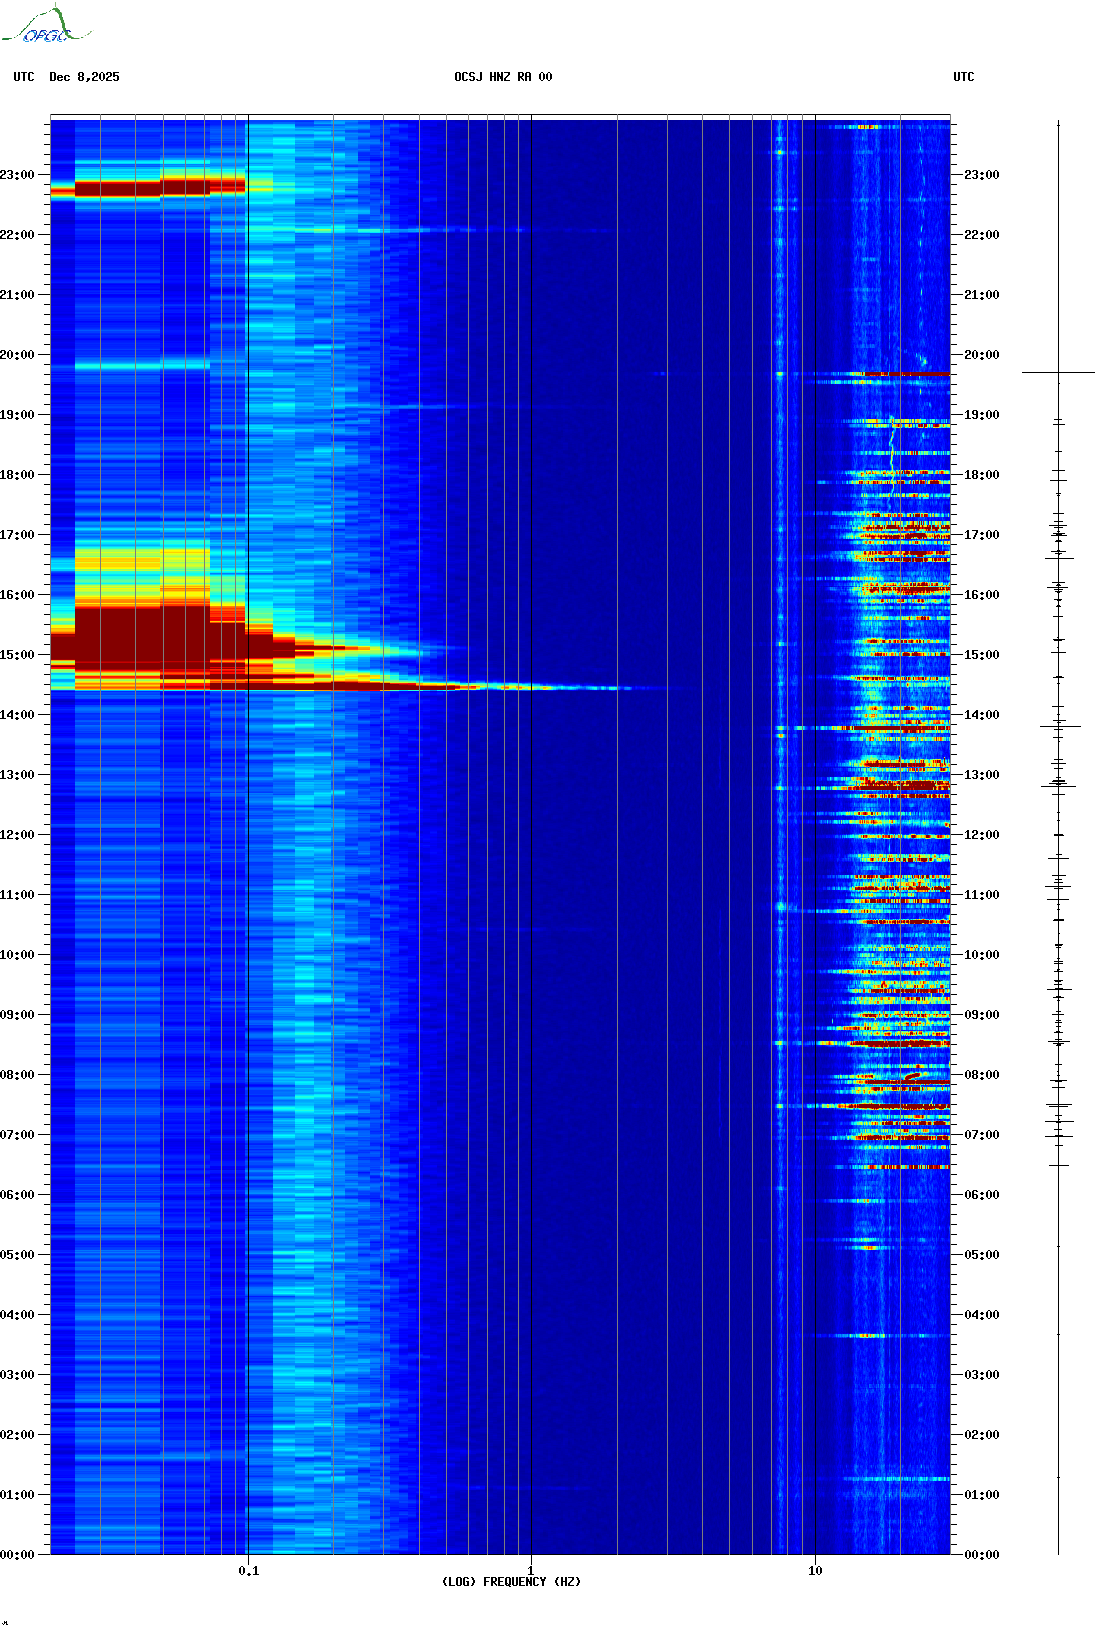Click '06:00' on the right time axis
The height and width of the screenshot is (1634, 1102).
982,1195
